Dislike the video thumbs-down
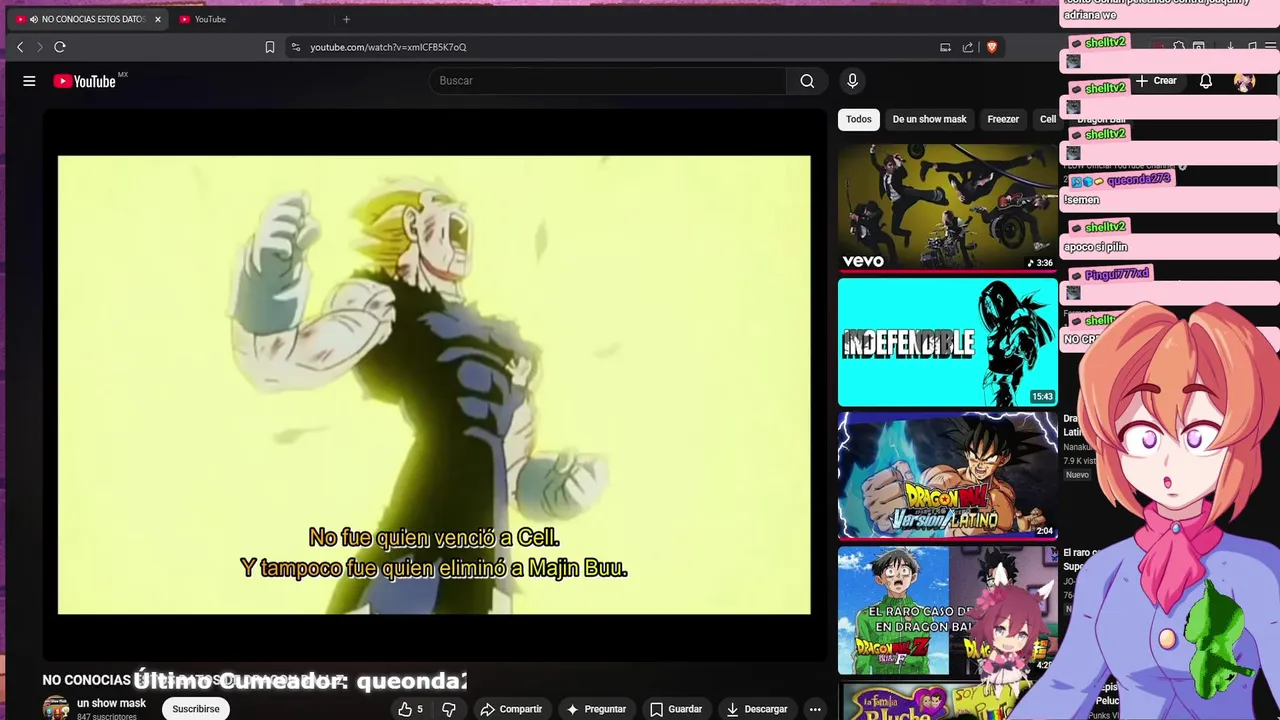1280x720 pixels. (449, 709)
